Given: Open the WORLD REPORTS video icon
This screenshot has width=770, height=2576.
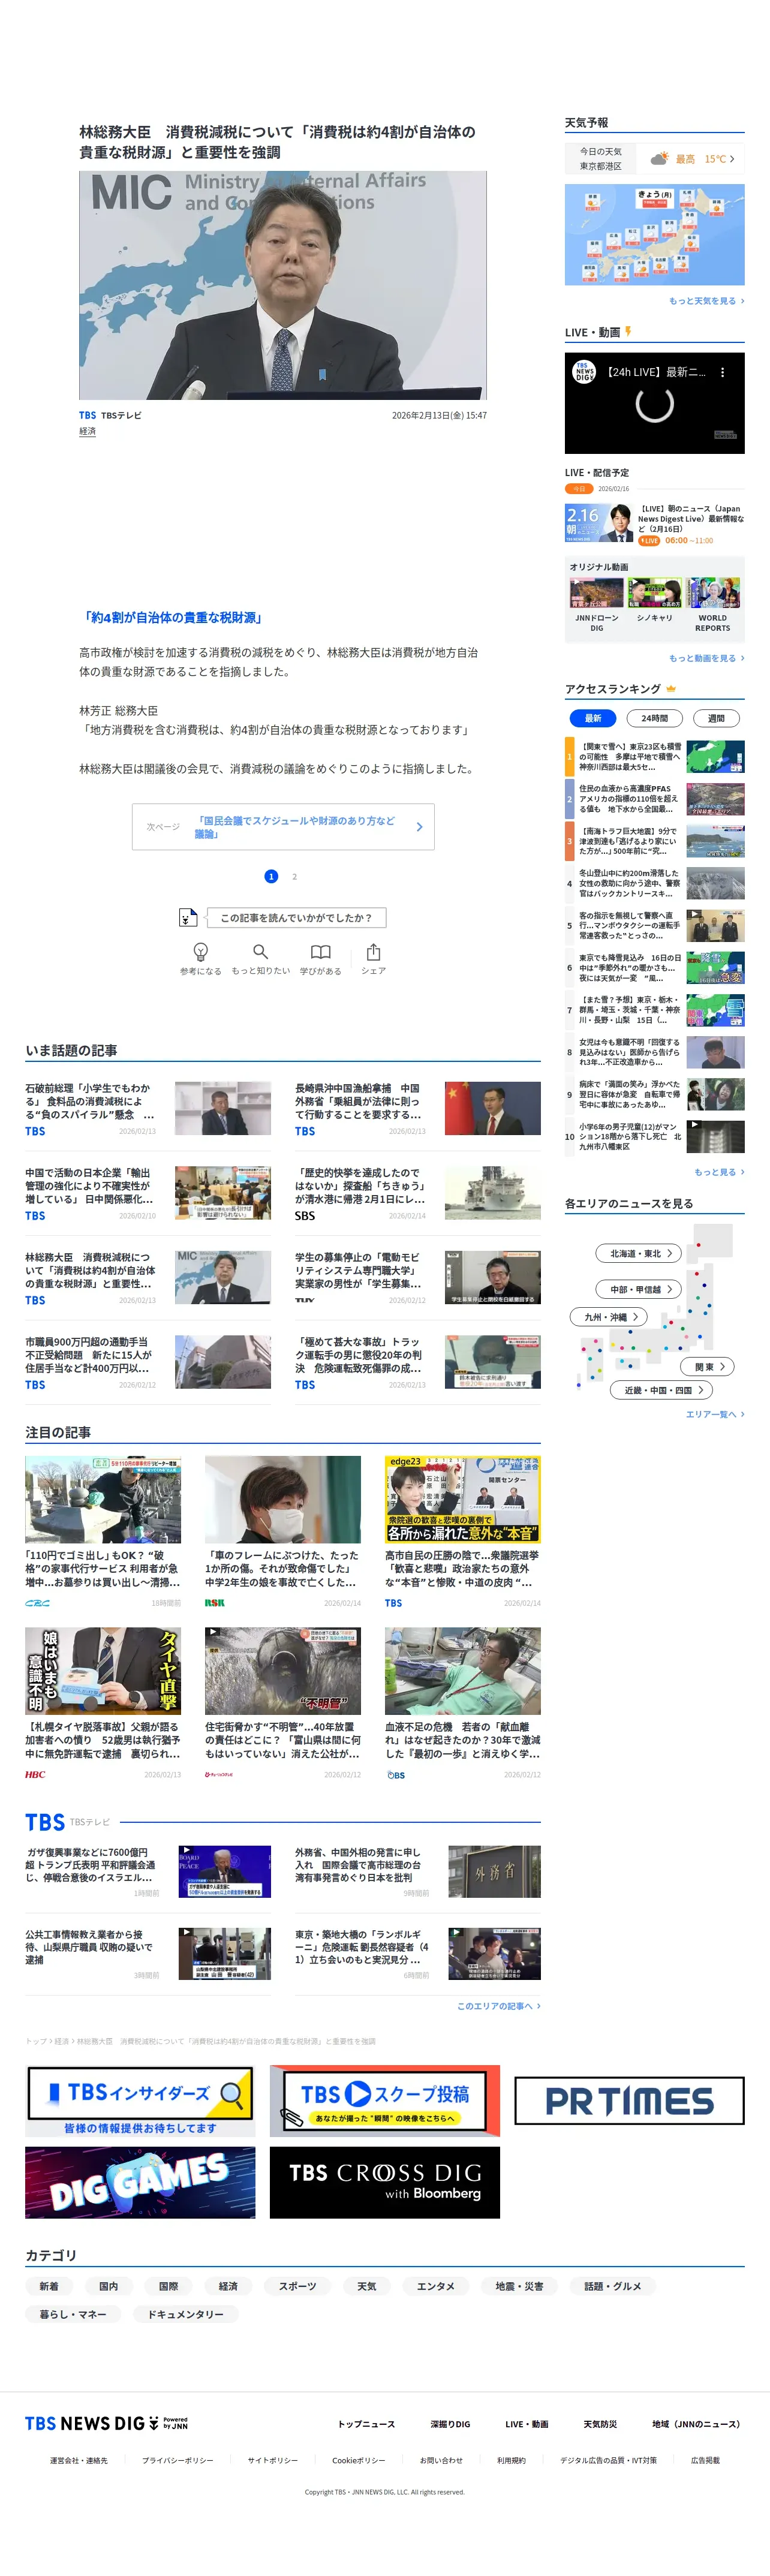Looking at the screenshot, I should coord(713,593).
